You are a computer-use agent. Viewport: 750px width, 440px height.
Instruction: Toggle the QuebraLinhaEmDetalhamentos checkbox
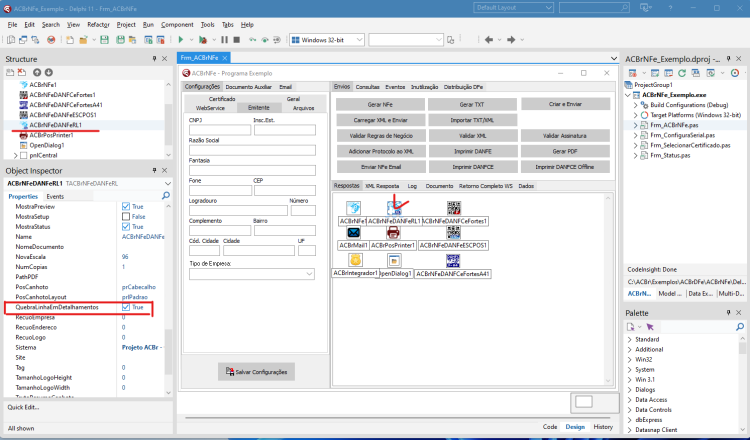pos(126,307)
